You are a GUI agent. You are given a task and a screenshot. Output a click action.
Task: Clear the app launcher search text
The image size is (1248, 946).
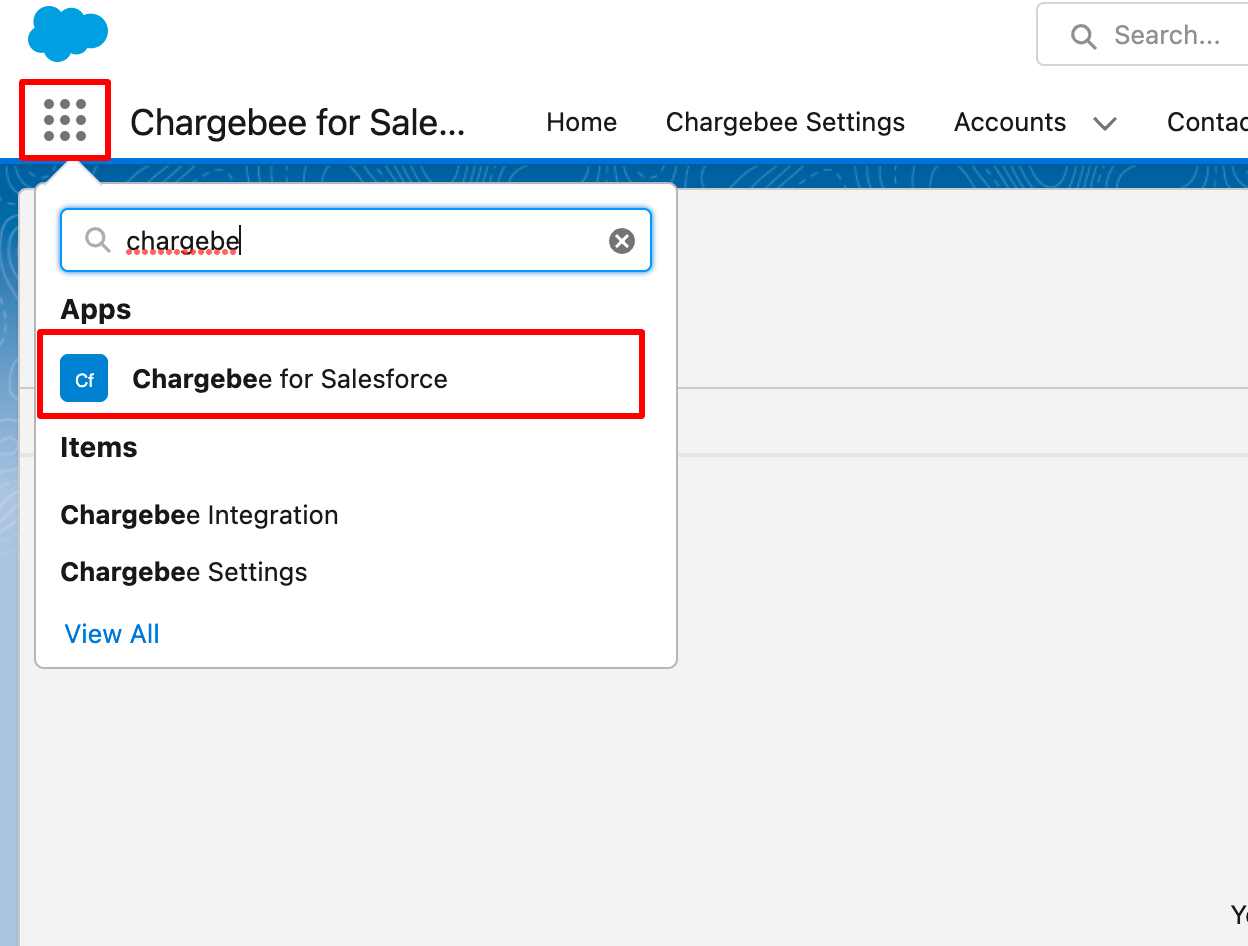[622, 241]
